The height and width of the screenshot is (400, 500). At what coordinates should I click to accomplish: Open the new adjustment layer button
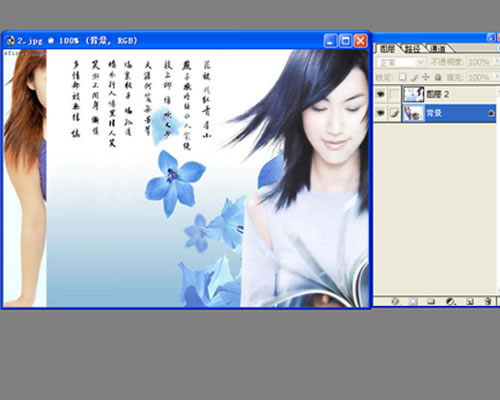pyautogui.click(x=450, y=301)
